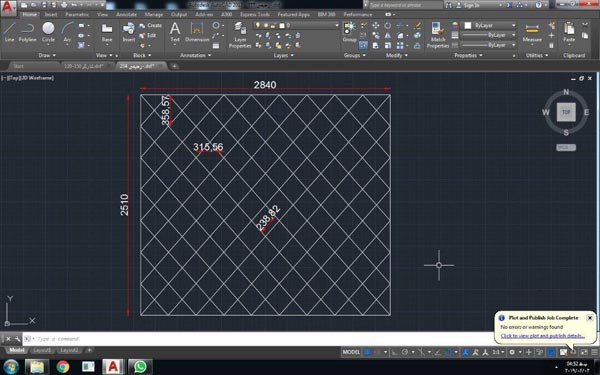Switch to the Annotate ribbon tab
The height and width of the screenshot is (375, 600).
tap(126, 15)
